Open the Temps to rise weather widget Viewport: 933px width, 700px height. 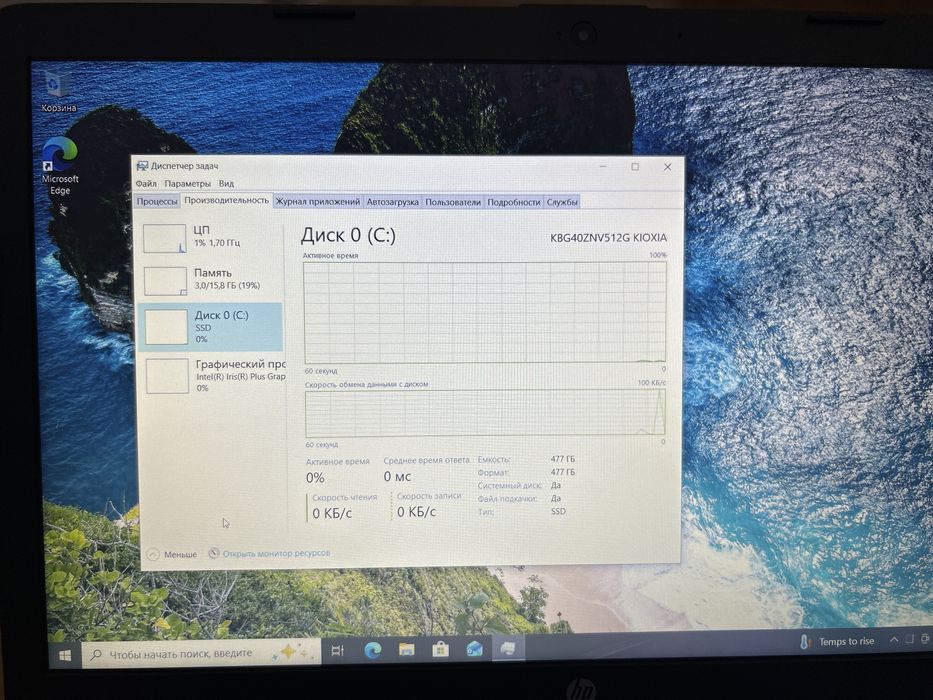tap(838, 642)
